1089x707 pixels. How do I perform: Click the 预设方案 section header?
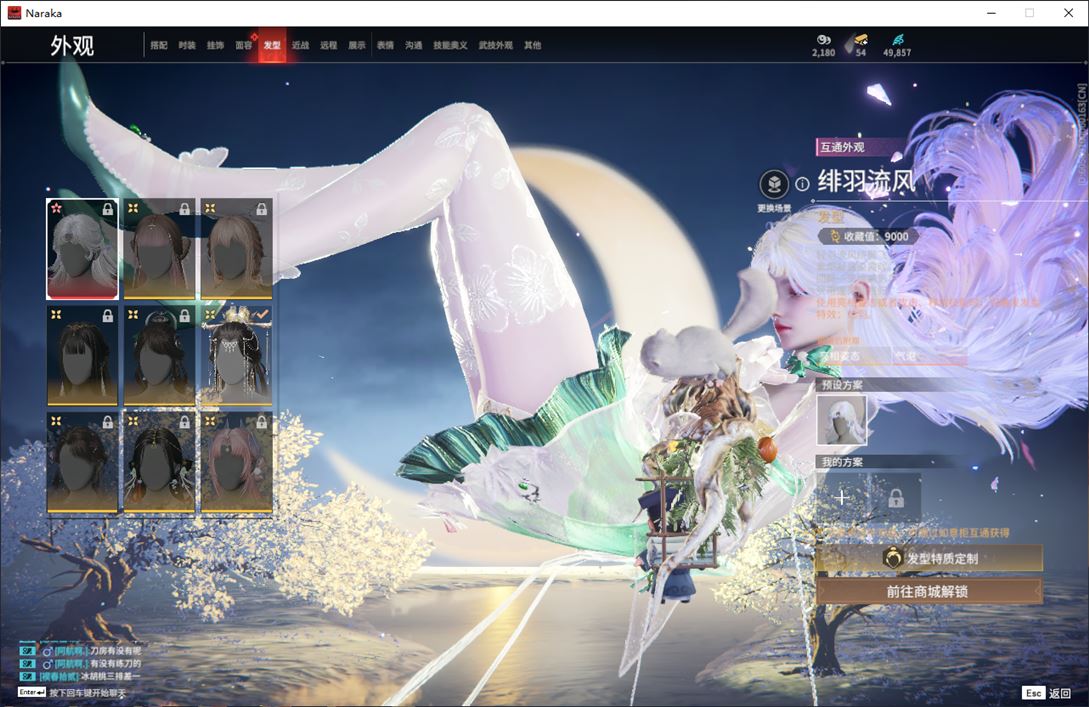[x=842, y=385]
